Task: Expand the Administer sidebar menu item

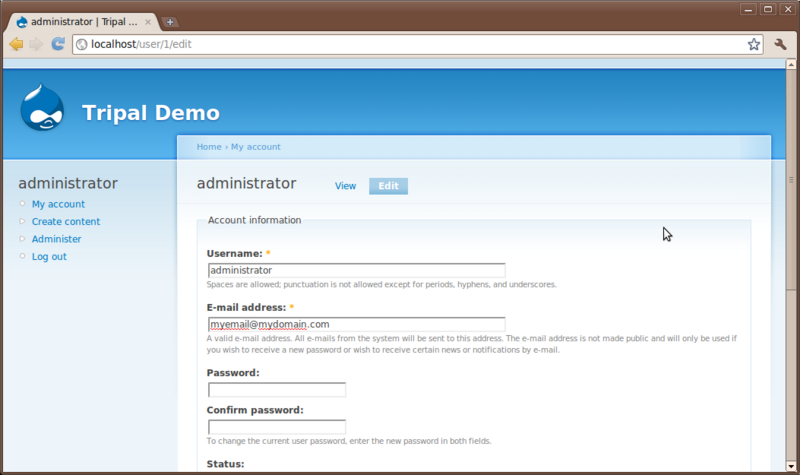Action: (x=56, y=239)
